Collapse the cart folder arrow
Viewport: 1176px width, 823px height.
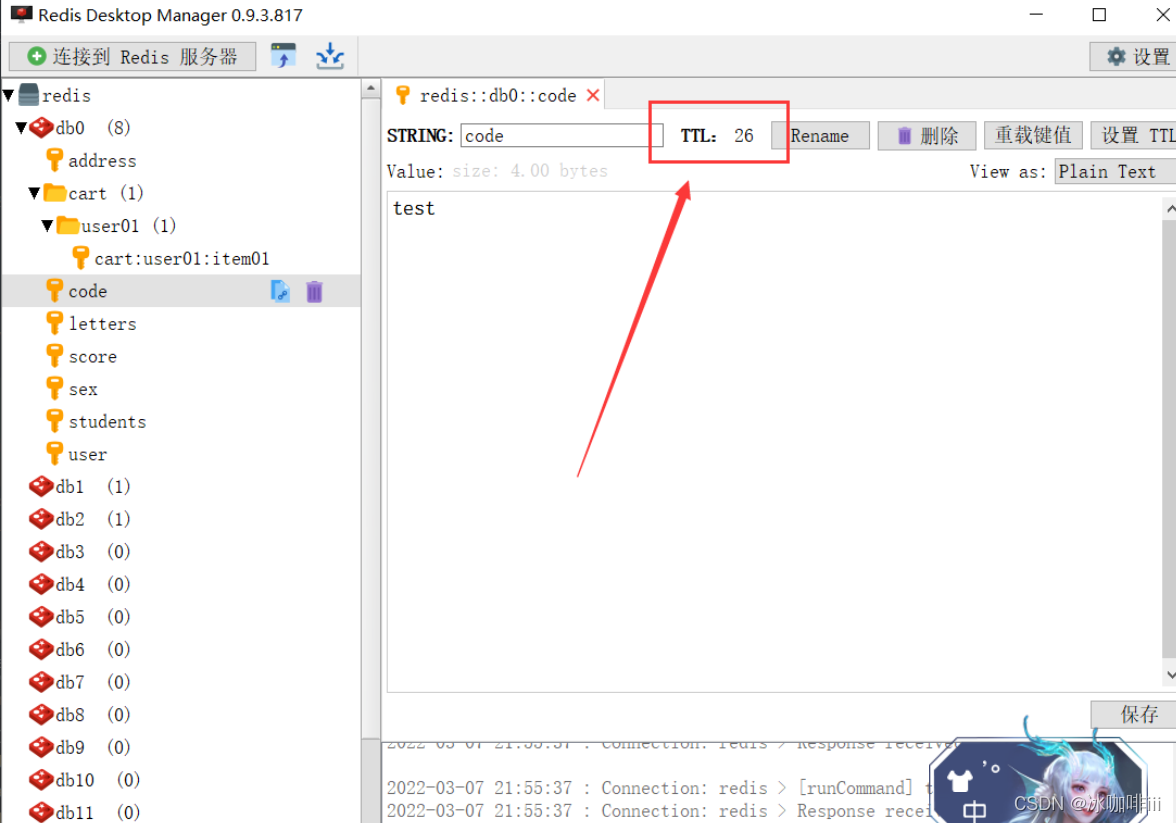34,193
